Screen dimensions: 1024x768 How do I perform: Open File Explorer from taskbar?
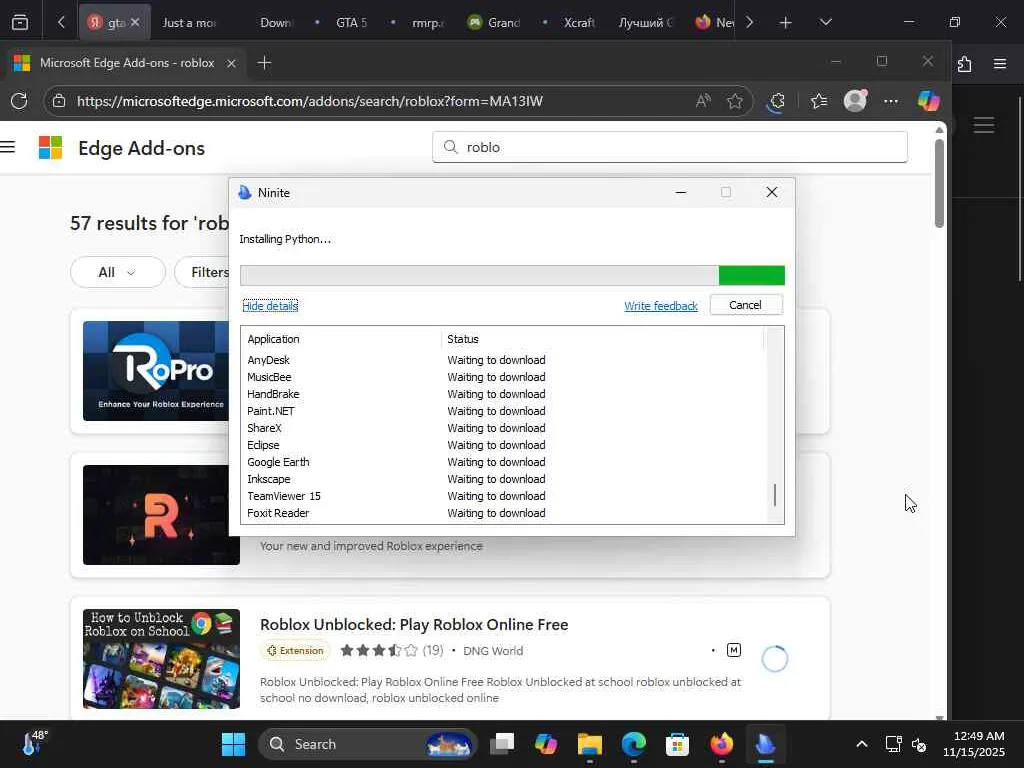(x=590, y=744)
